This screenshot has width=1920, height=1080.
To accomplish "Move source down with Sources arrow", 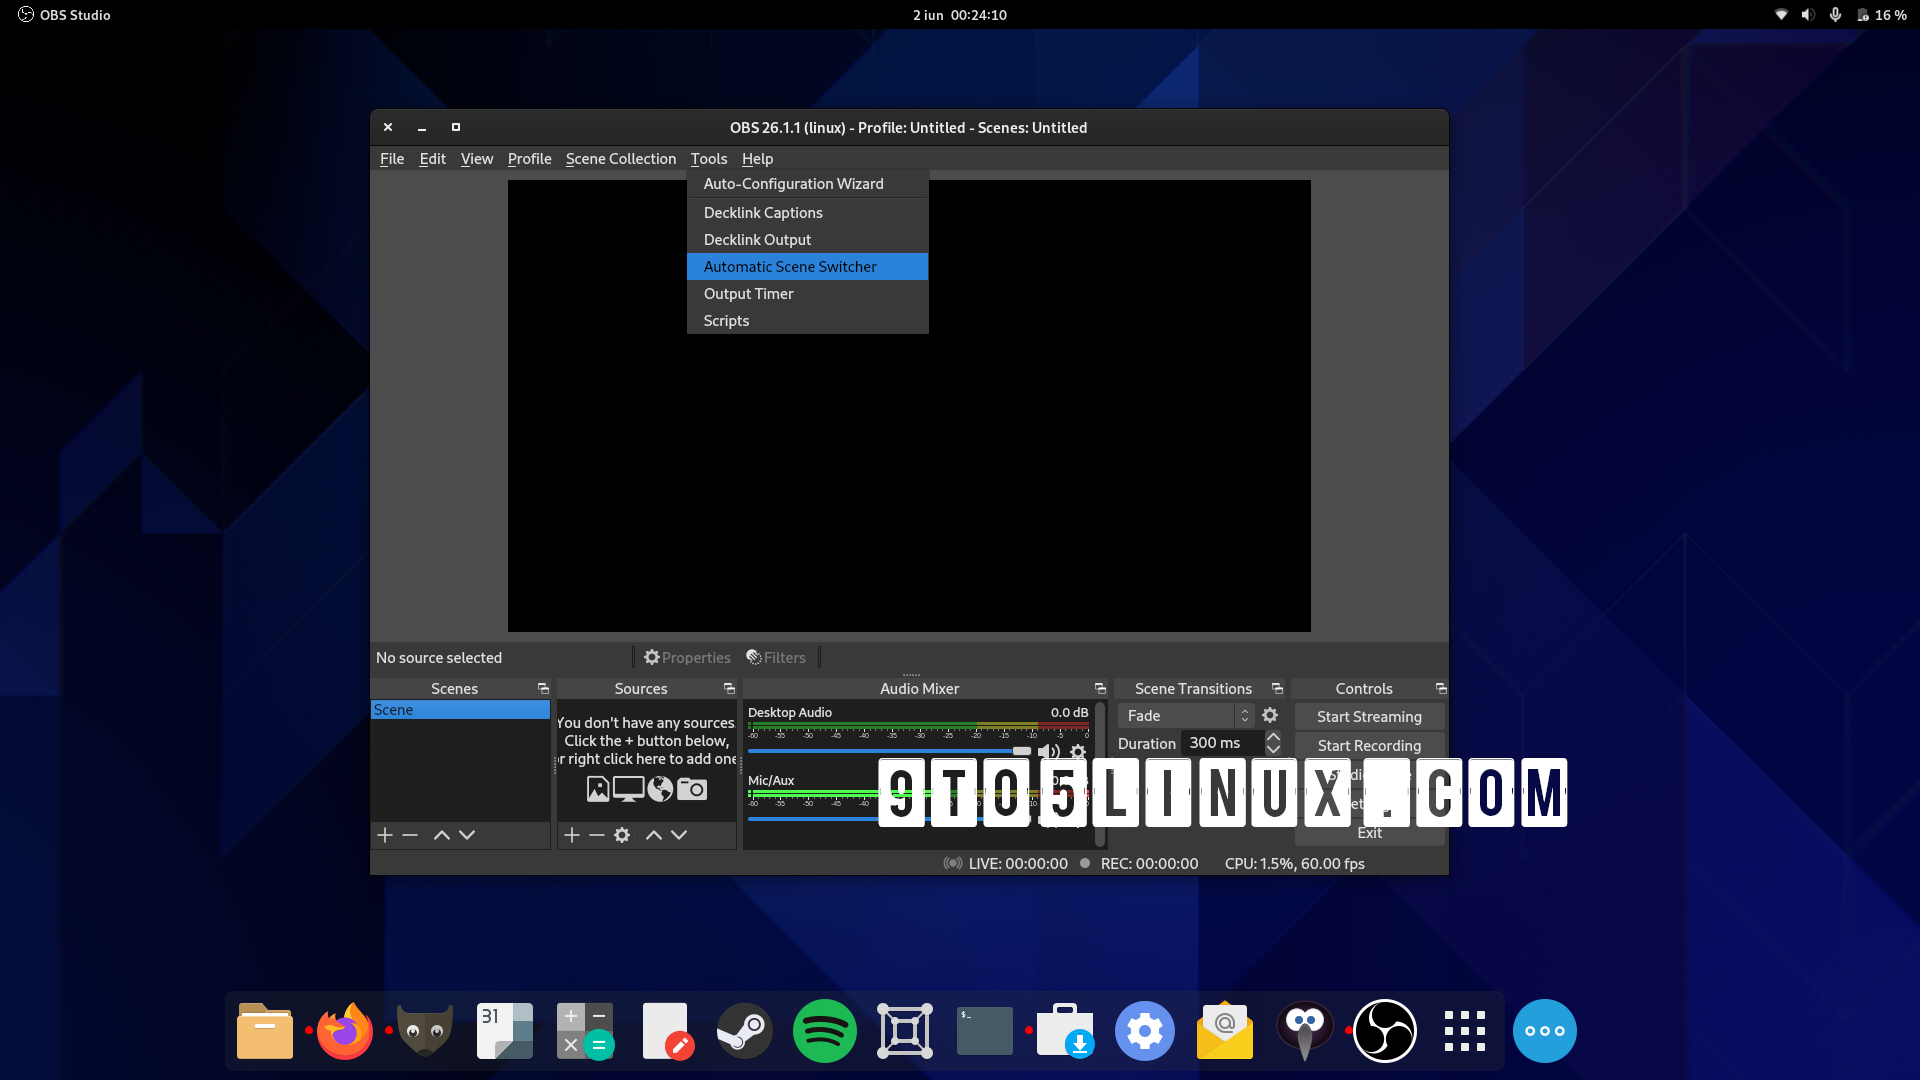I will (679, 835).
